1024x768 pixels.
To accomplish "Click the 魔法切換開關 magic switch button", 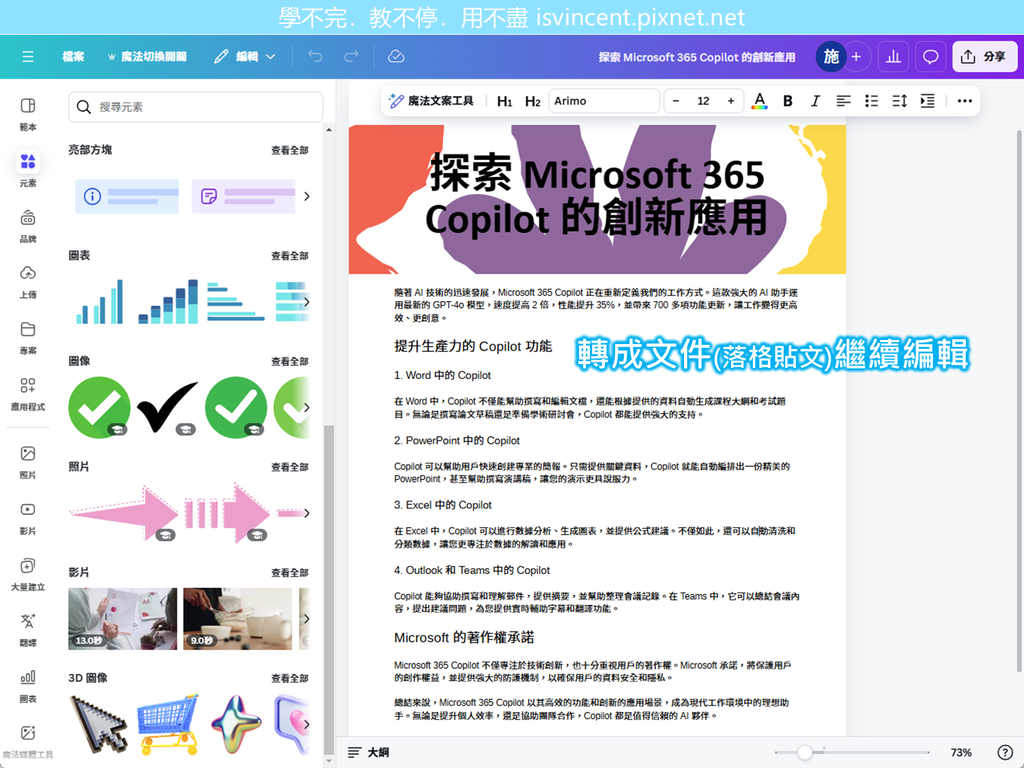I will coord(147,57).
